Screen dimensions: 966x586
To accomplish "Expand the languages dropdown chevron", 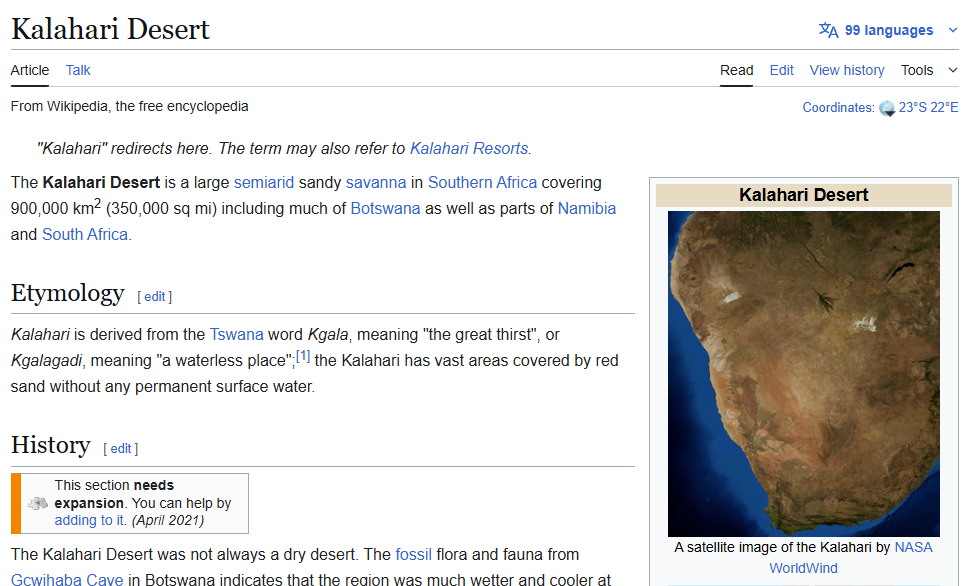I will tap(952, 30).
